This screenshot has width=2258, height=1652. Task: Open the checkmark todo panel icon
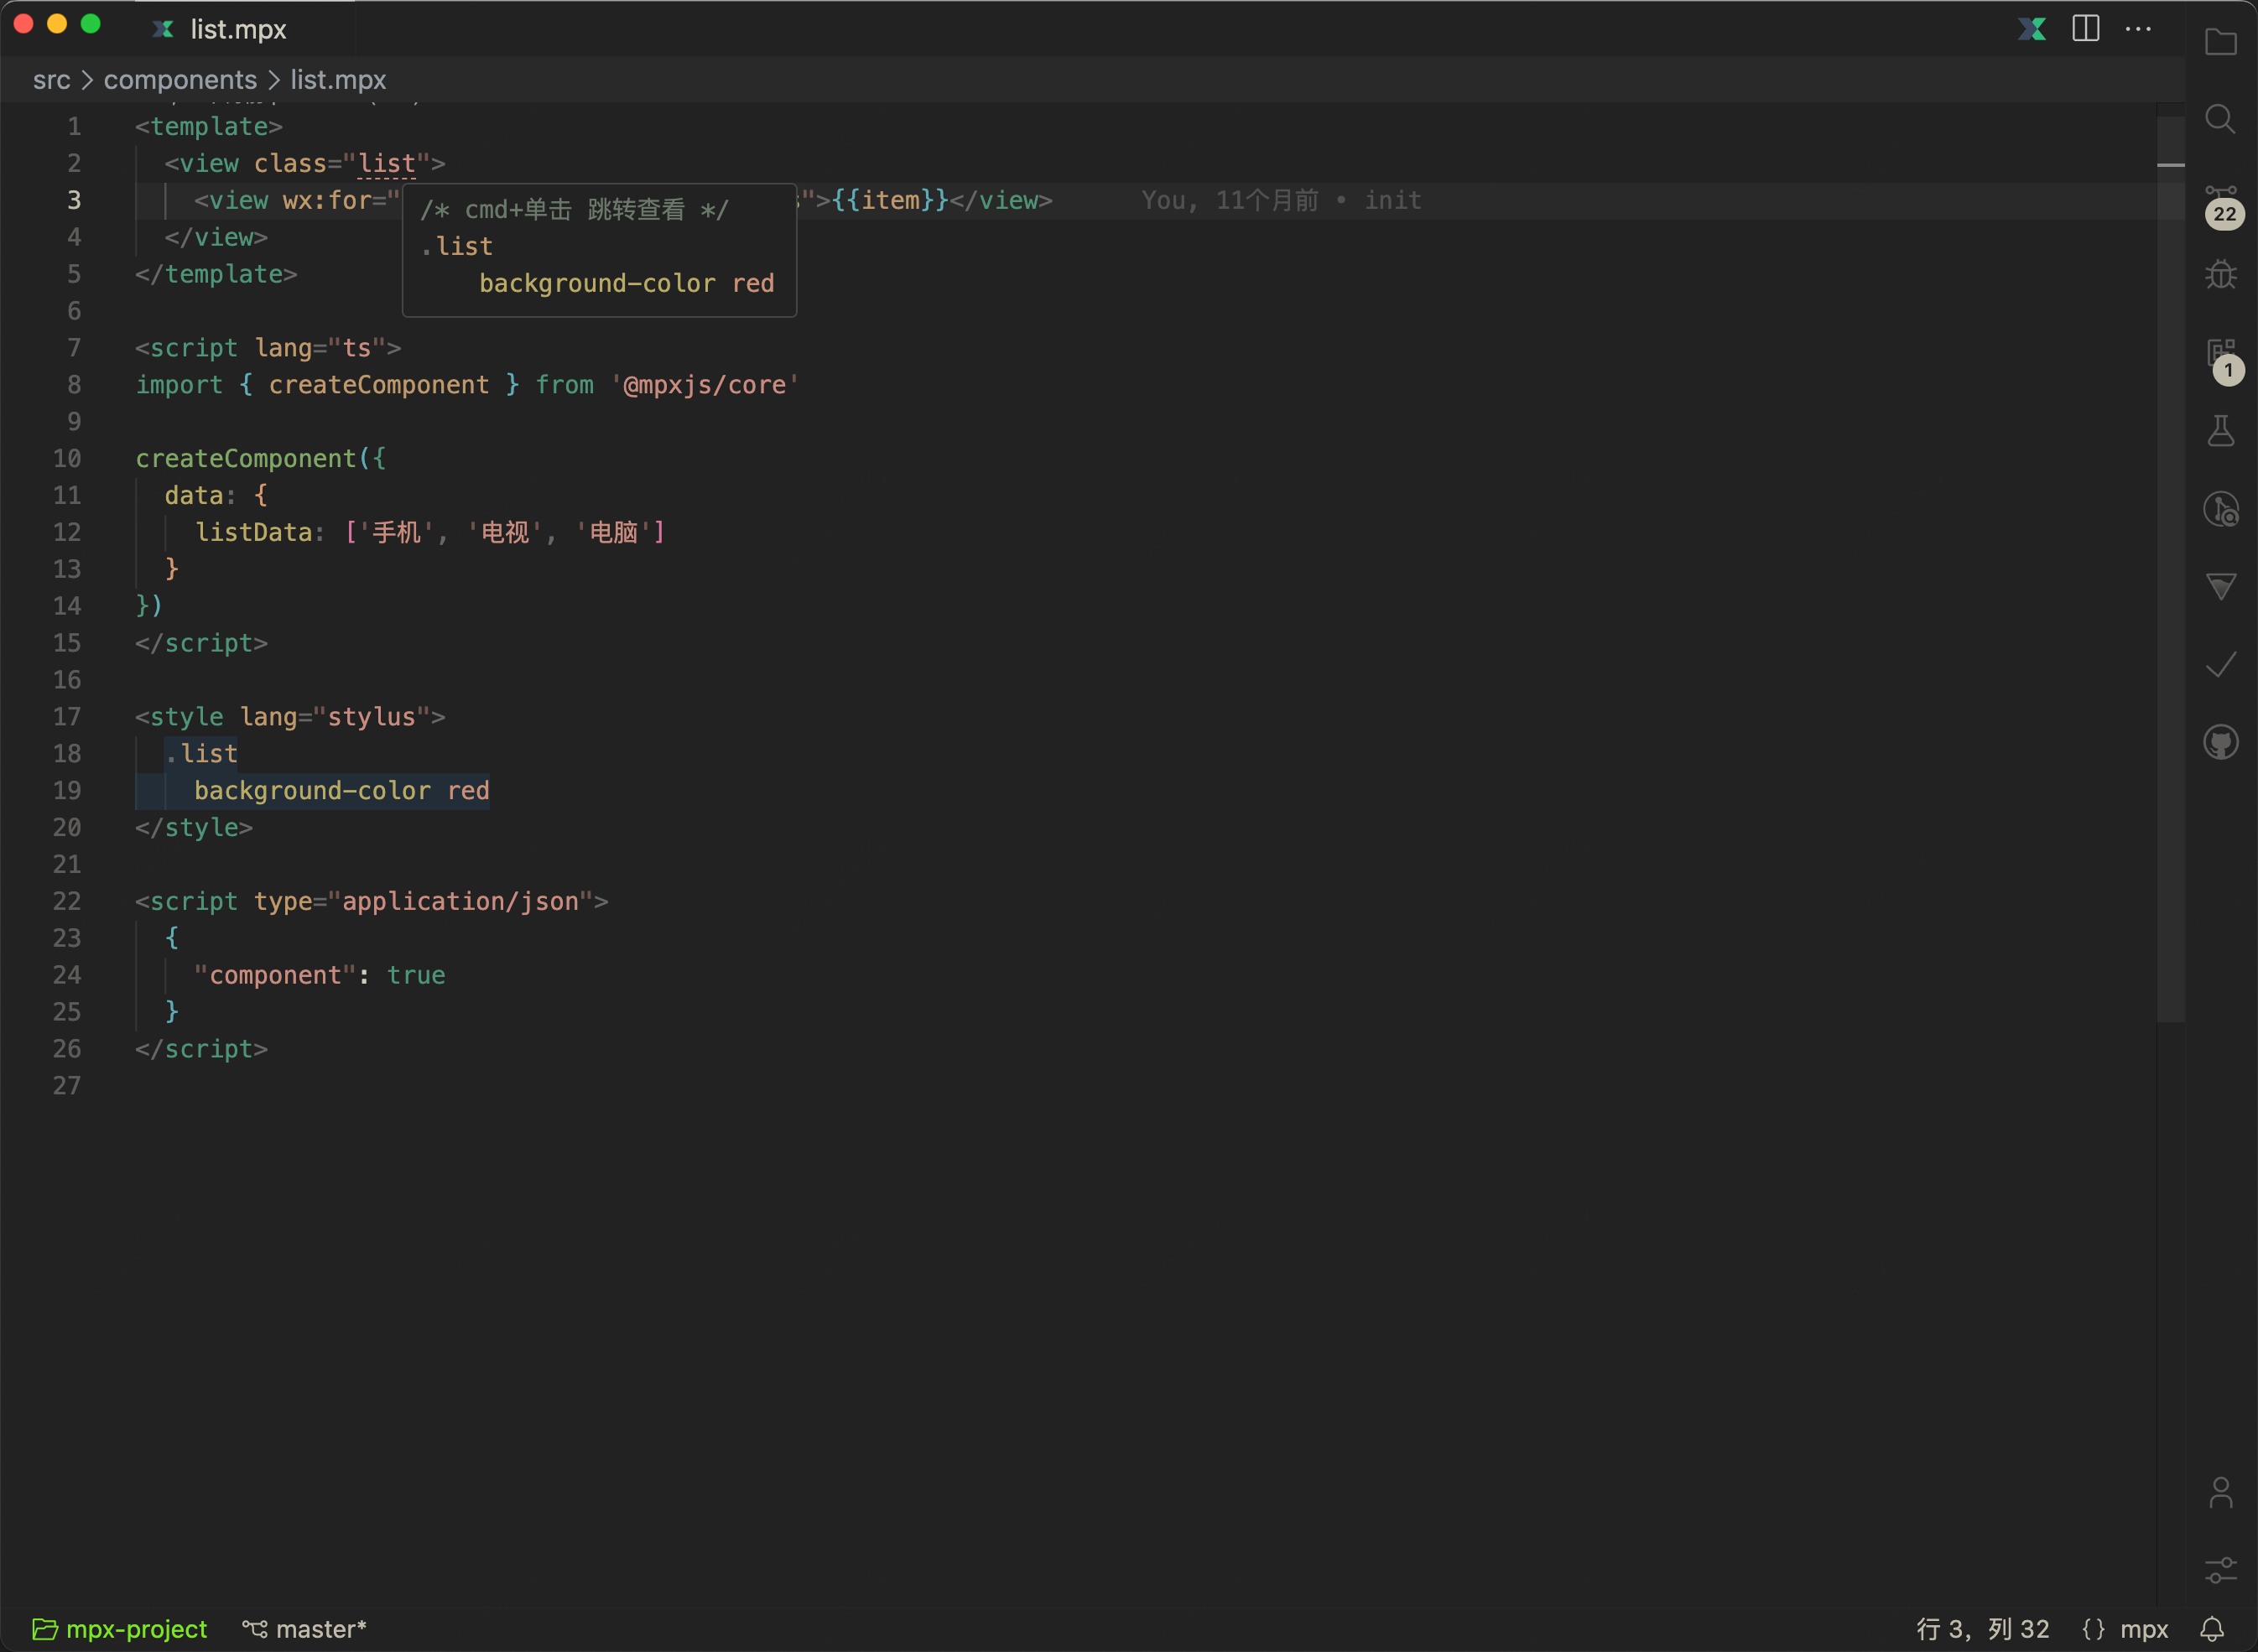pyautogui.click(x=2220, y=664)
